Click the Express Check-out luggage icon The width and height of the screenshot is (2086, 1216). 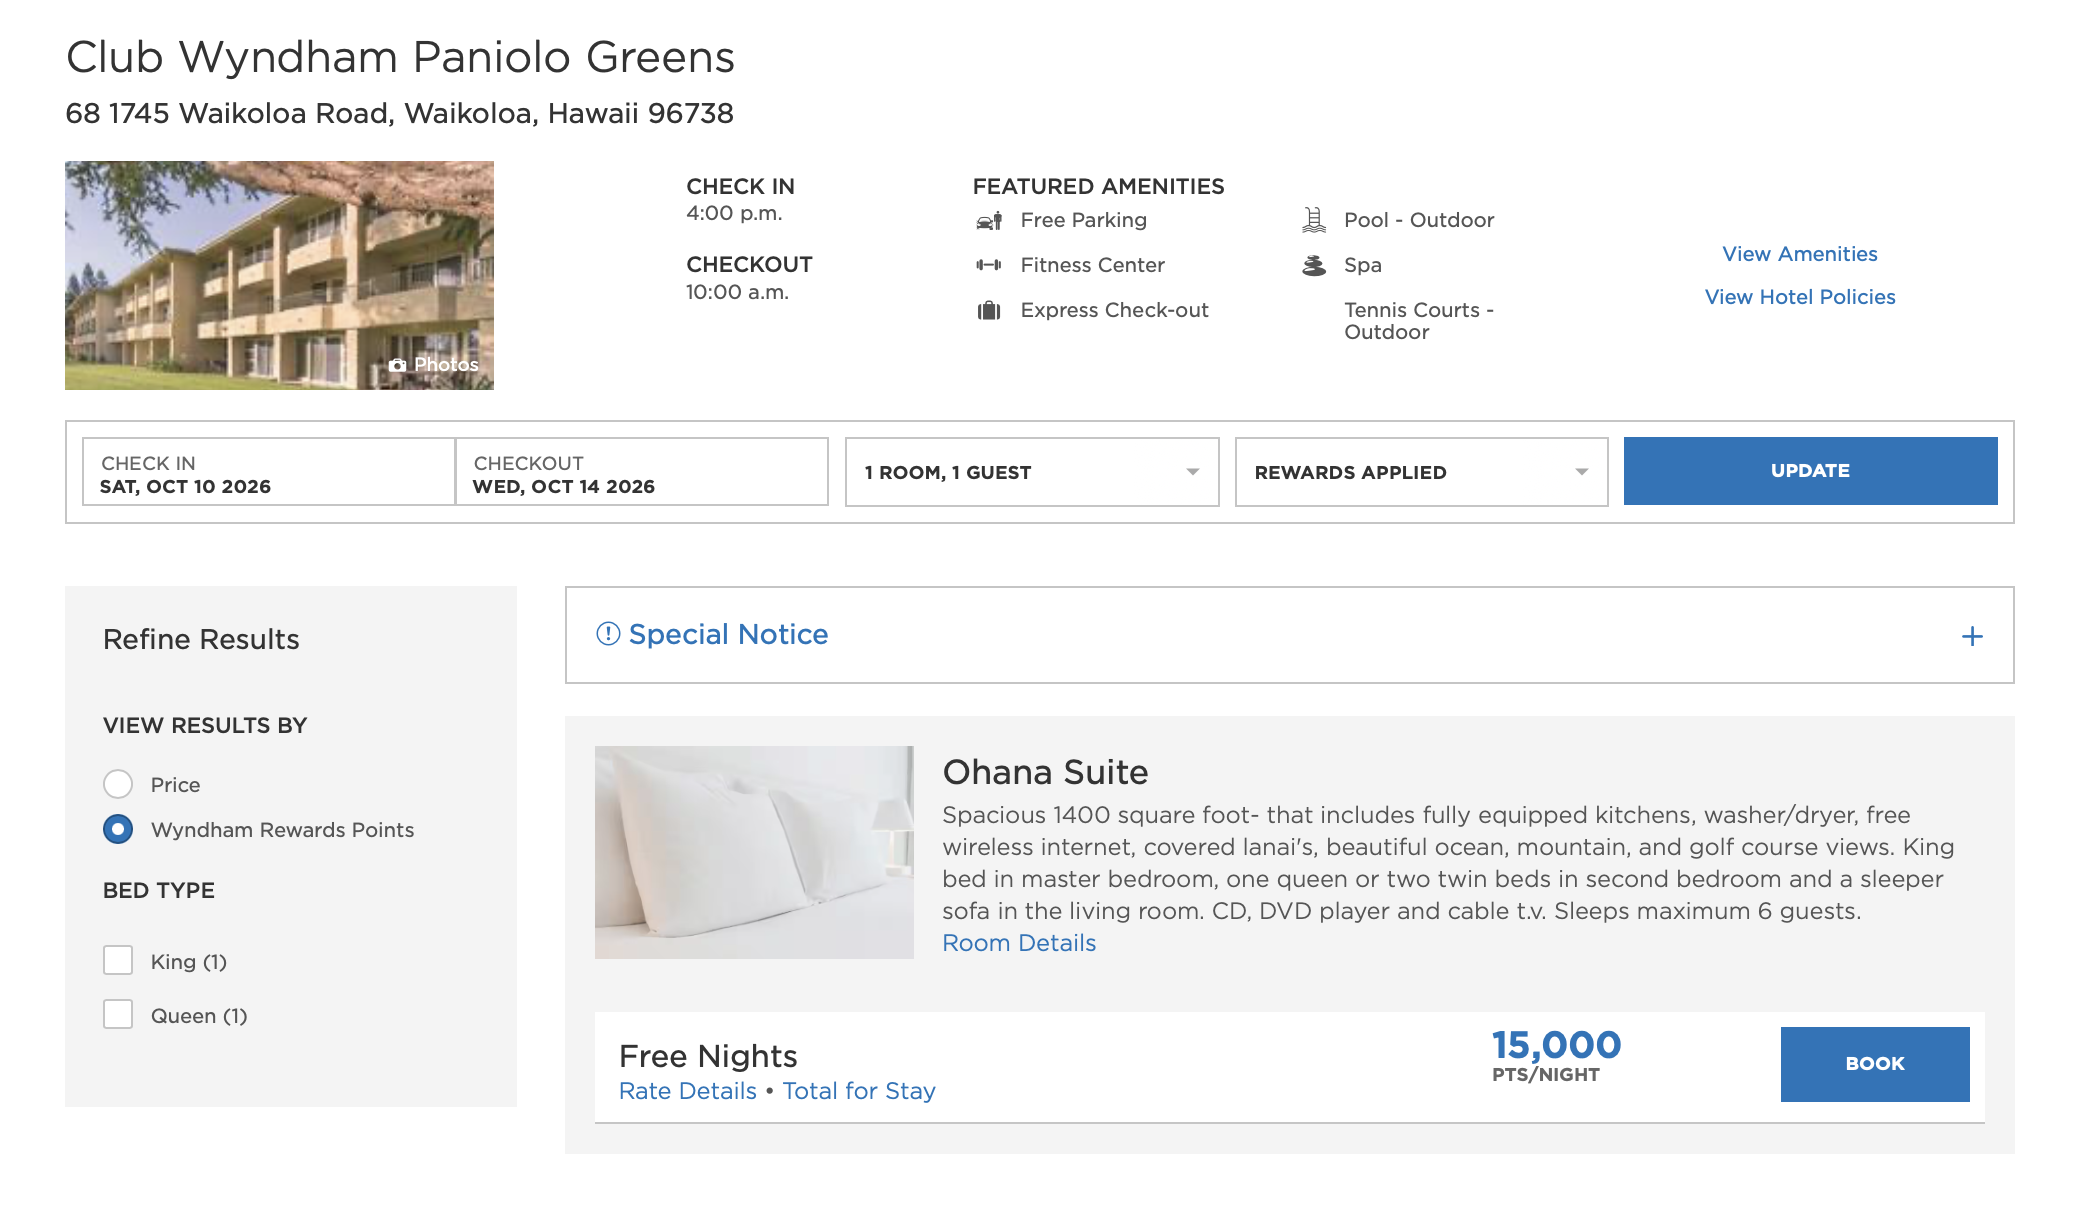pos(989,311)
